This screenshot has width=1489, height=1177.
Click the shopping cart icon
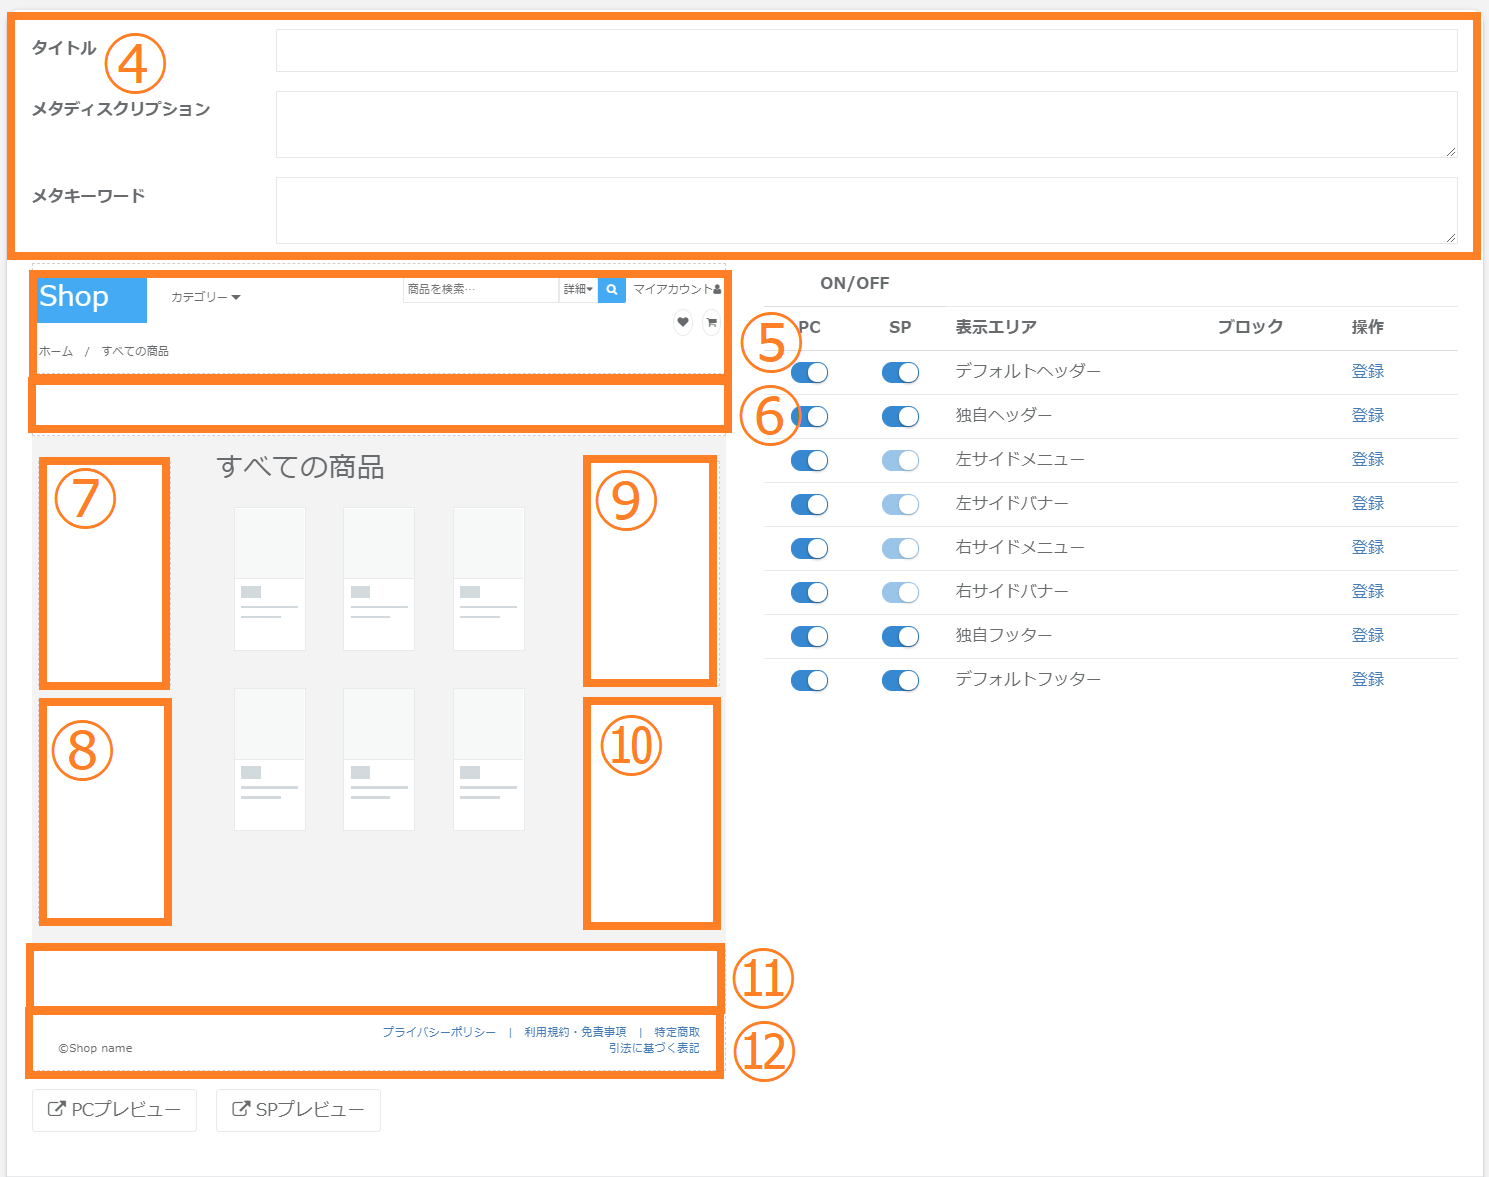(x=711, y=322)
